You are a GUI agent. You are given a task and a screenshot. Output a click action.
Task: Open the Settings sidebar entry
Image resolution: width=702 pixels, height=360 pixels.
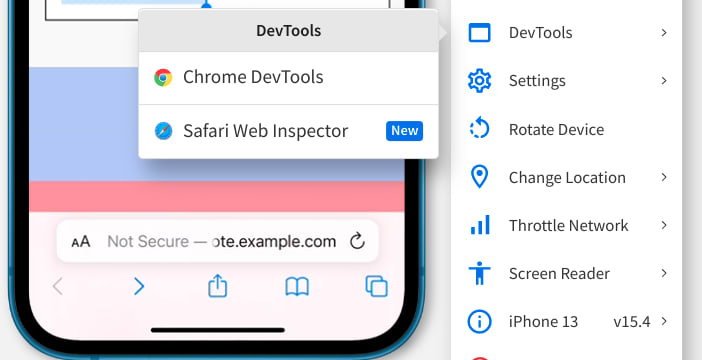coord(566,81)
